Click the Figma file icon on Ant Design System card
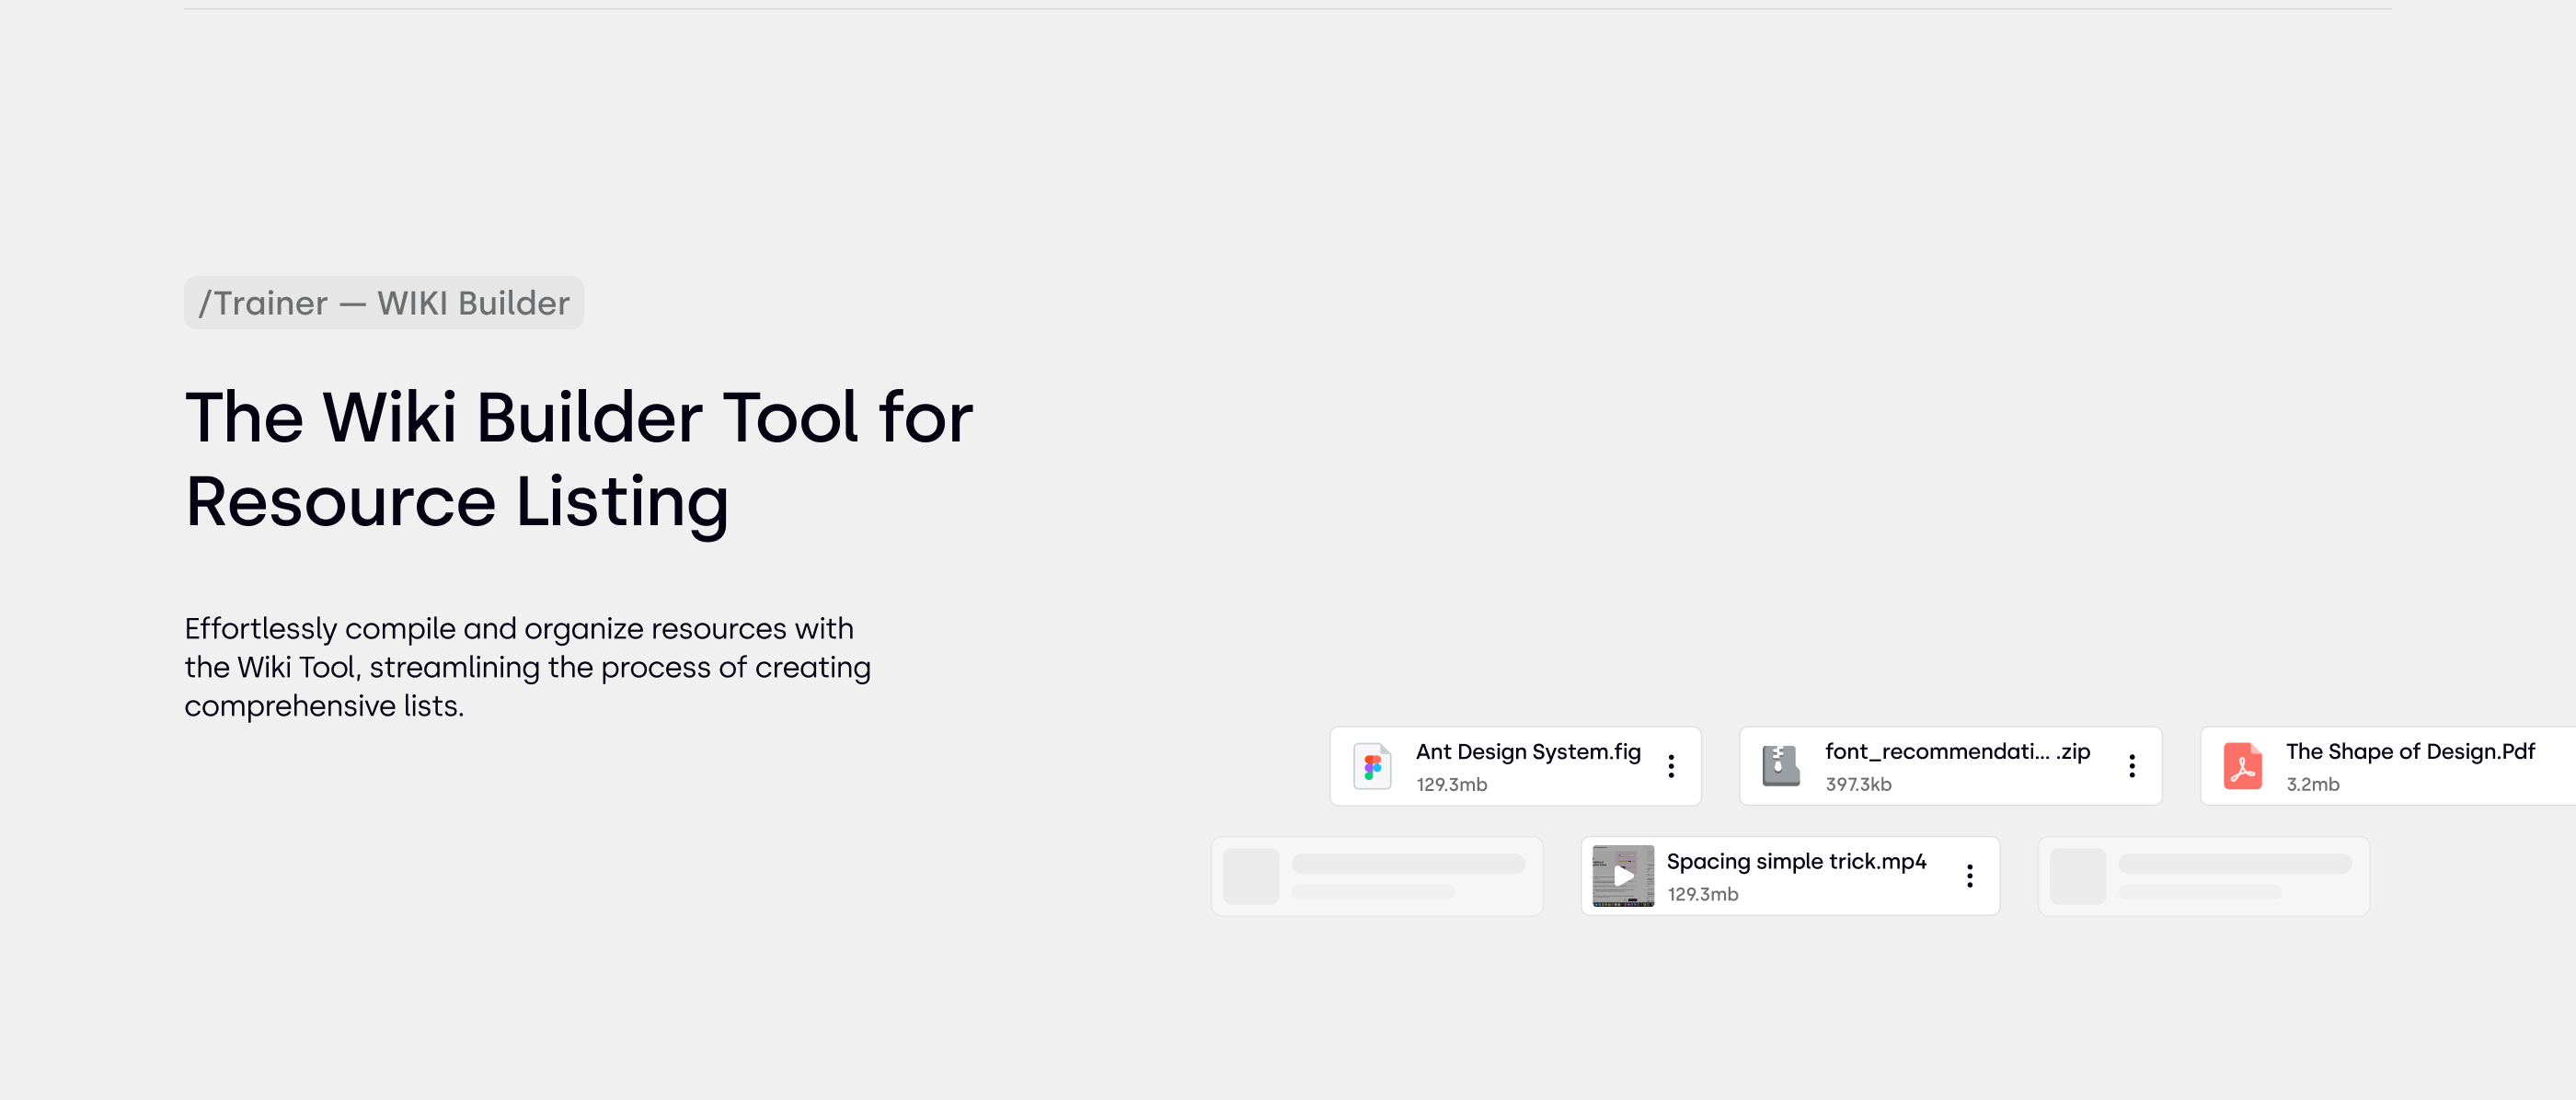2576x1100 pixels. pos(1372,766)
